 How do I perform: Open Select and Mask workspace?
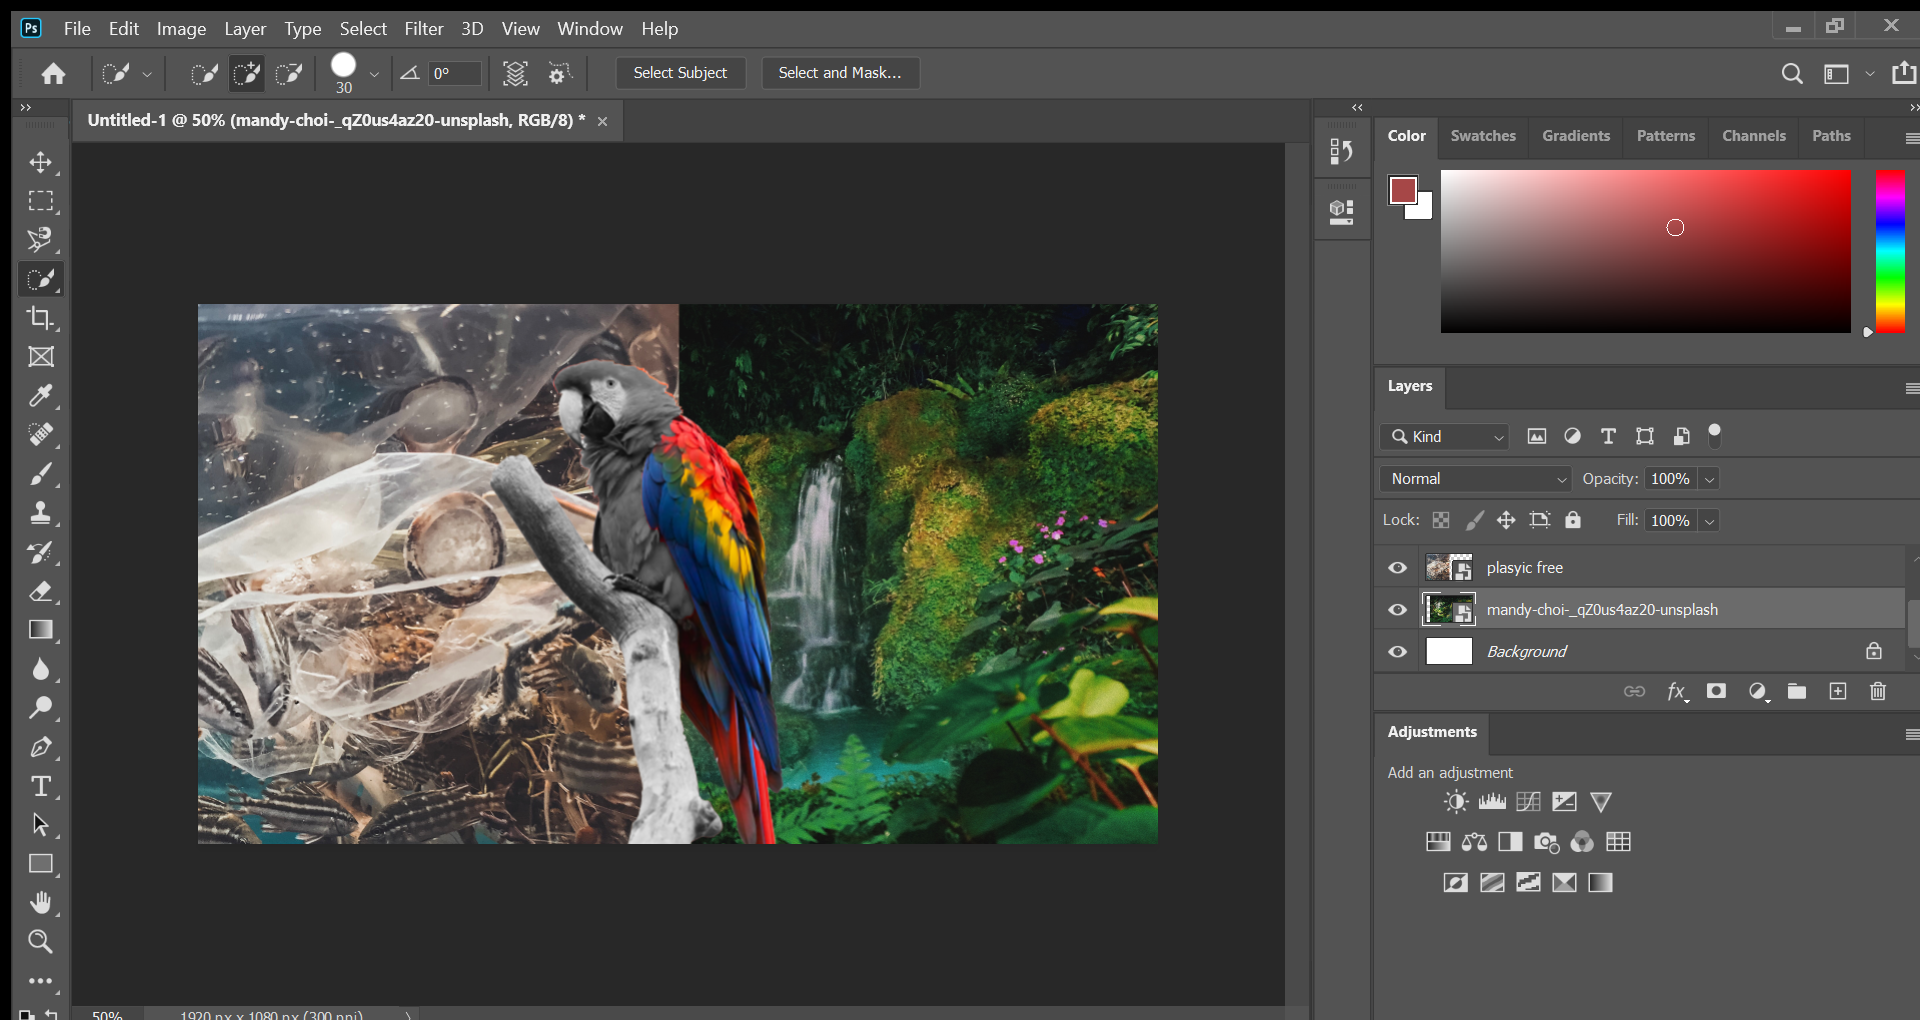click(839, 73)
